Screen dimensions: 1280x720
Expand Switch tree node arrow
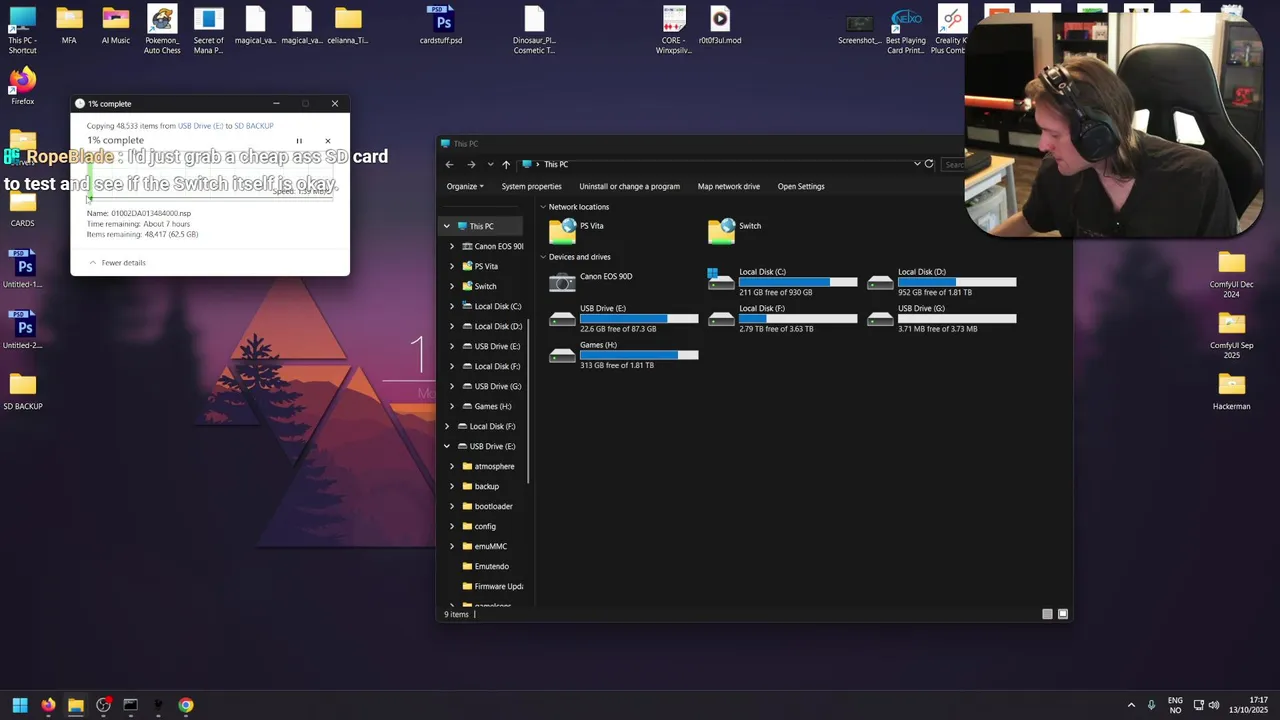[x=452, y=286]
